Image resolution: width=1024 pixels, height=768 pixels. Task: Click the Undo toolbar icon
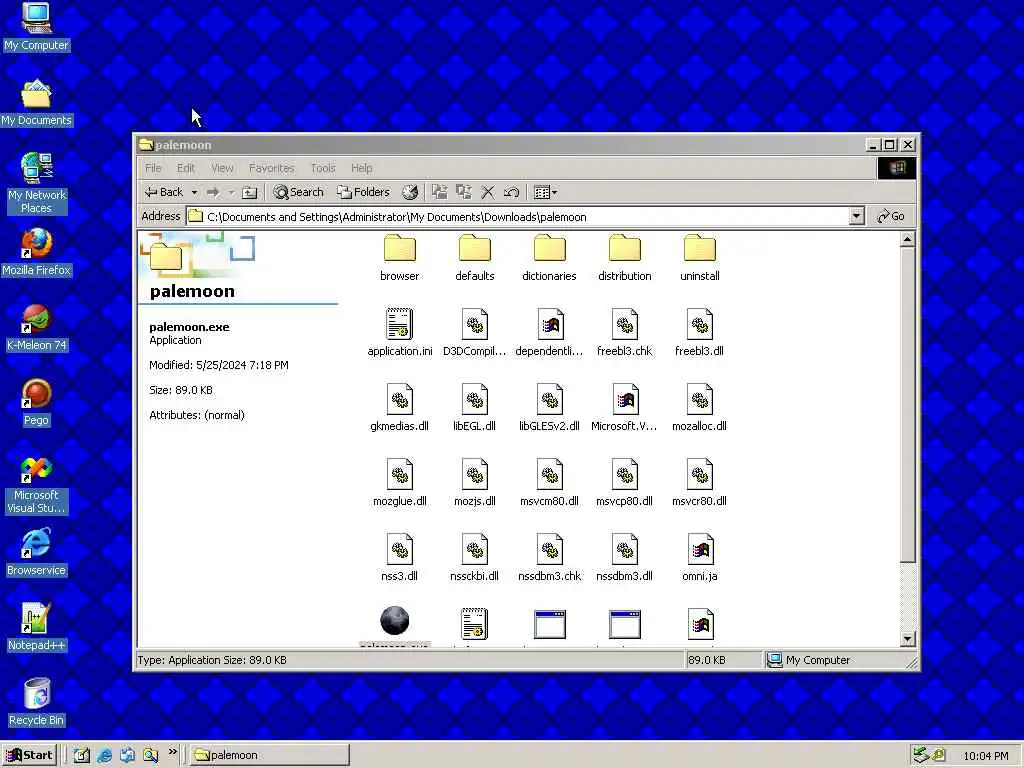tap(511, 192)
